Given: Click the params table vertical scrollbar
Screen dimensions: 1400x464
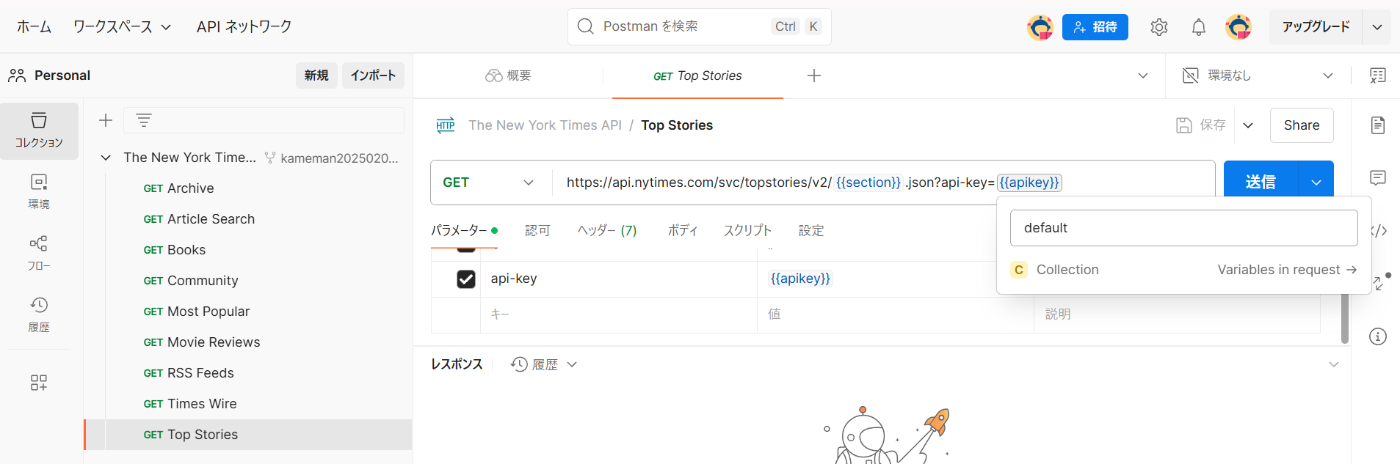Looking at the screenshot, I should click(1343, 318).
